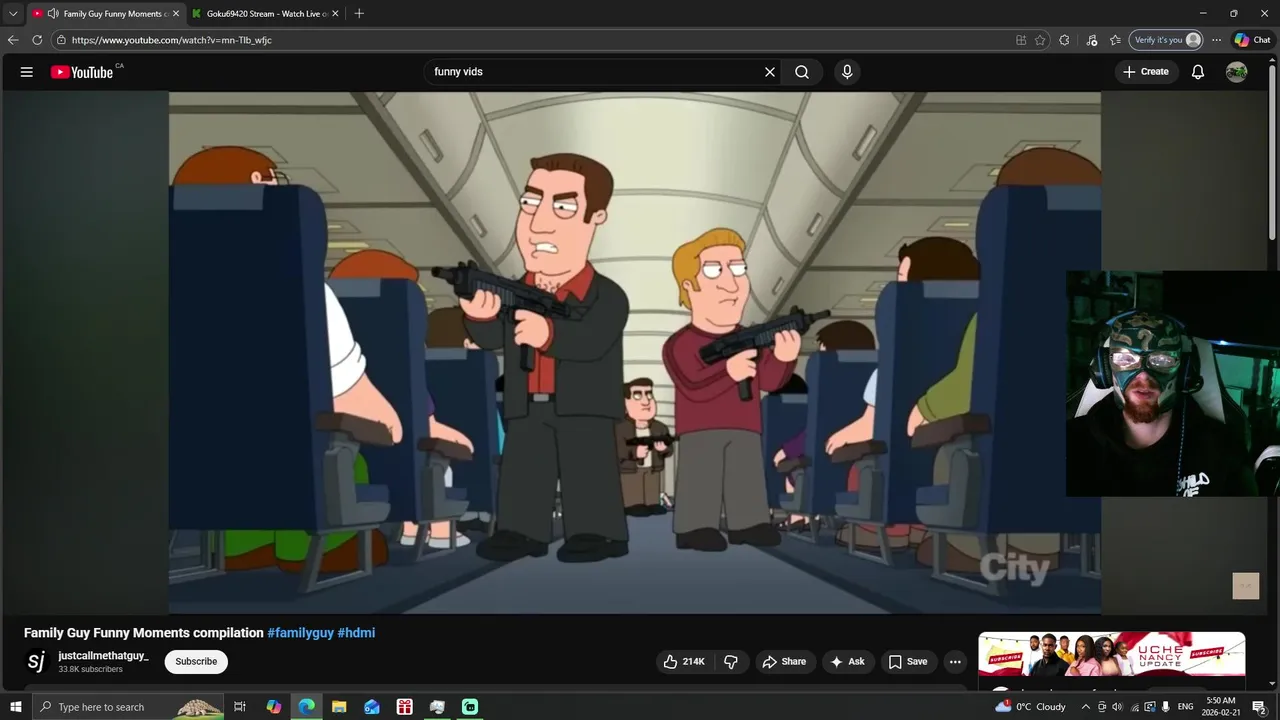Open the Action Center notifications icon
Viewport: 1280px width, 720px height.
coord(1259,707)
